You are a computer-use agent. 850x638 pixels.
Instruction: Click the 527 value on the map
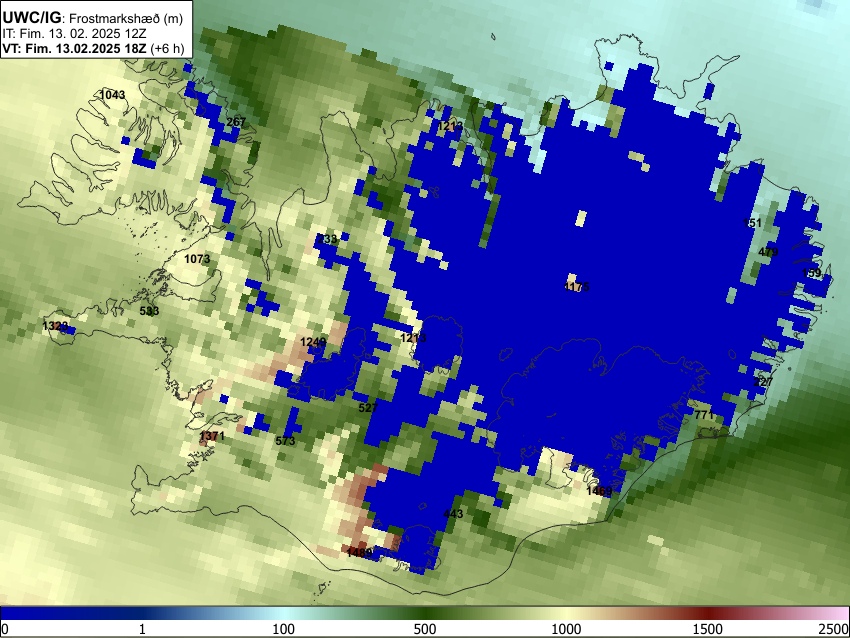[x=368, y=408]
